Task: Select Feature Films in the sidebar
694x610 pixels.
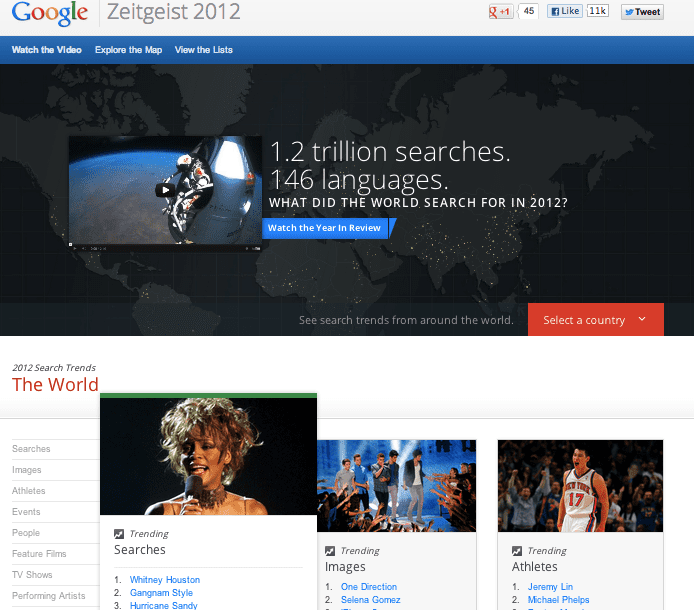Action: (x=39, y=553)
